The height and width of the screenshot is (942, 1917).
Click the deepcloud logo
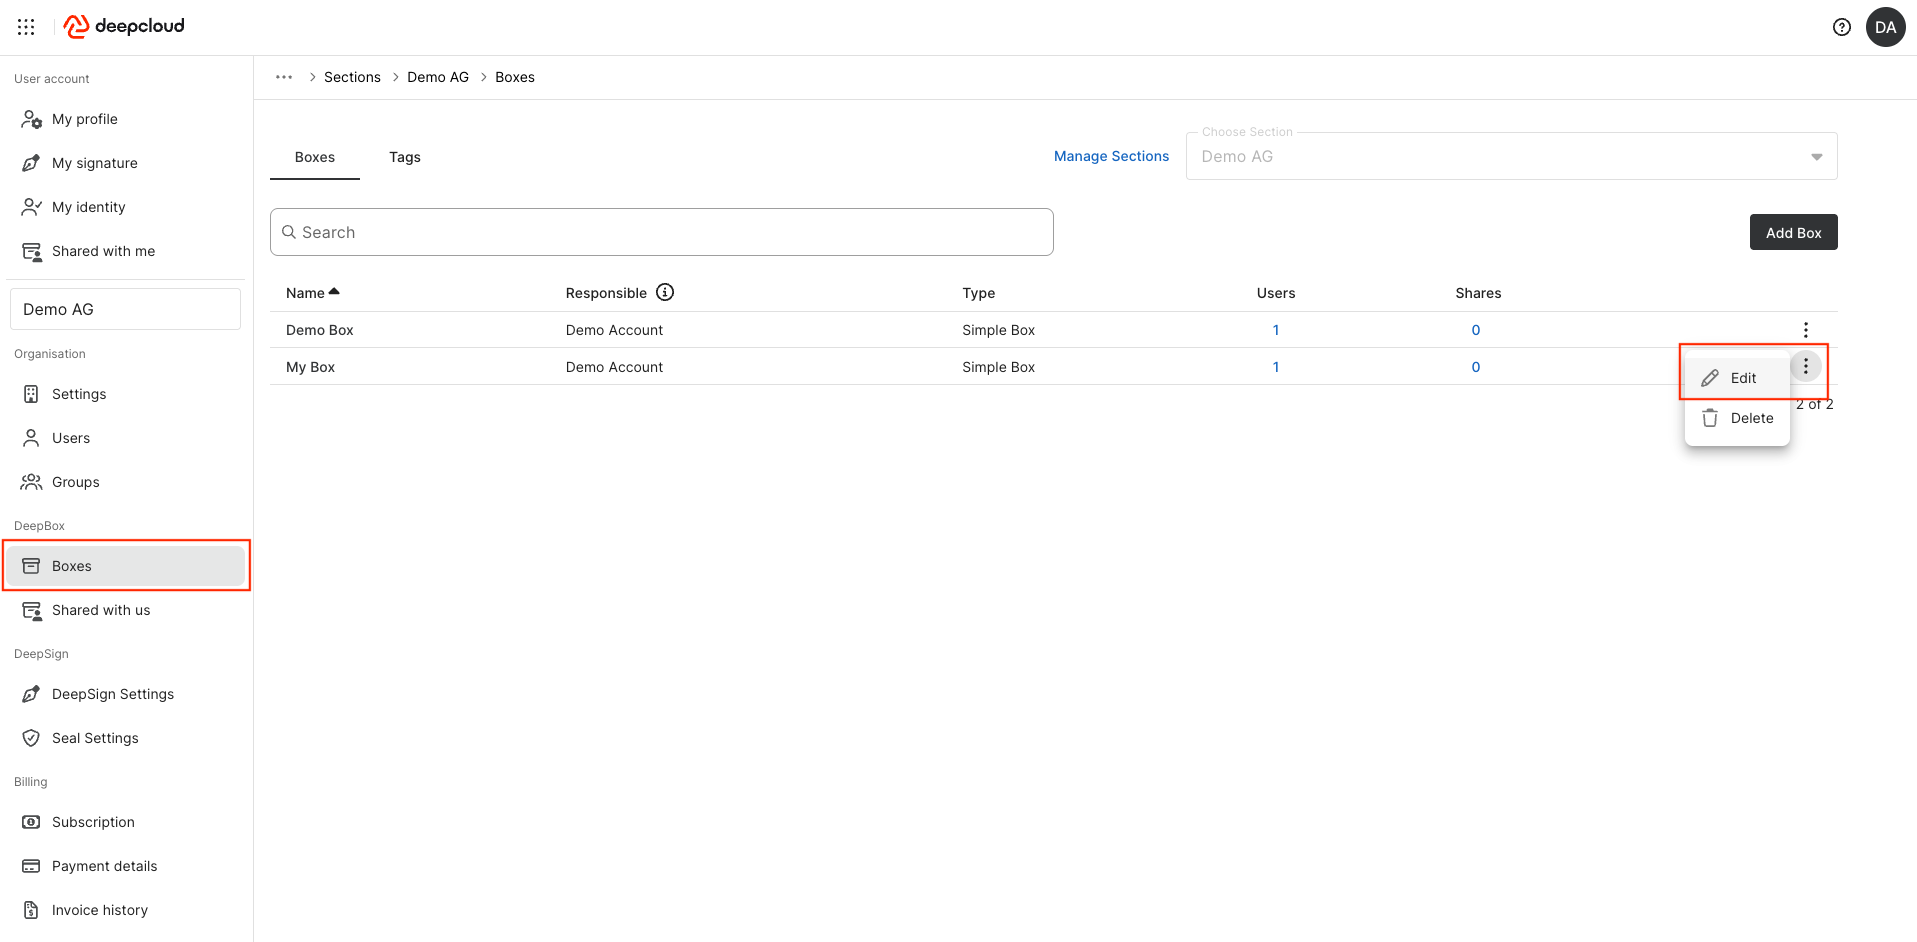pyautogui.click(x=125, y=26)
